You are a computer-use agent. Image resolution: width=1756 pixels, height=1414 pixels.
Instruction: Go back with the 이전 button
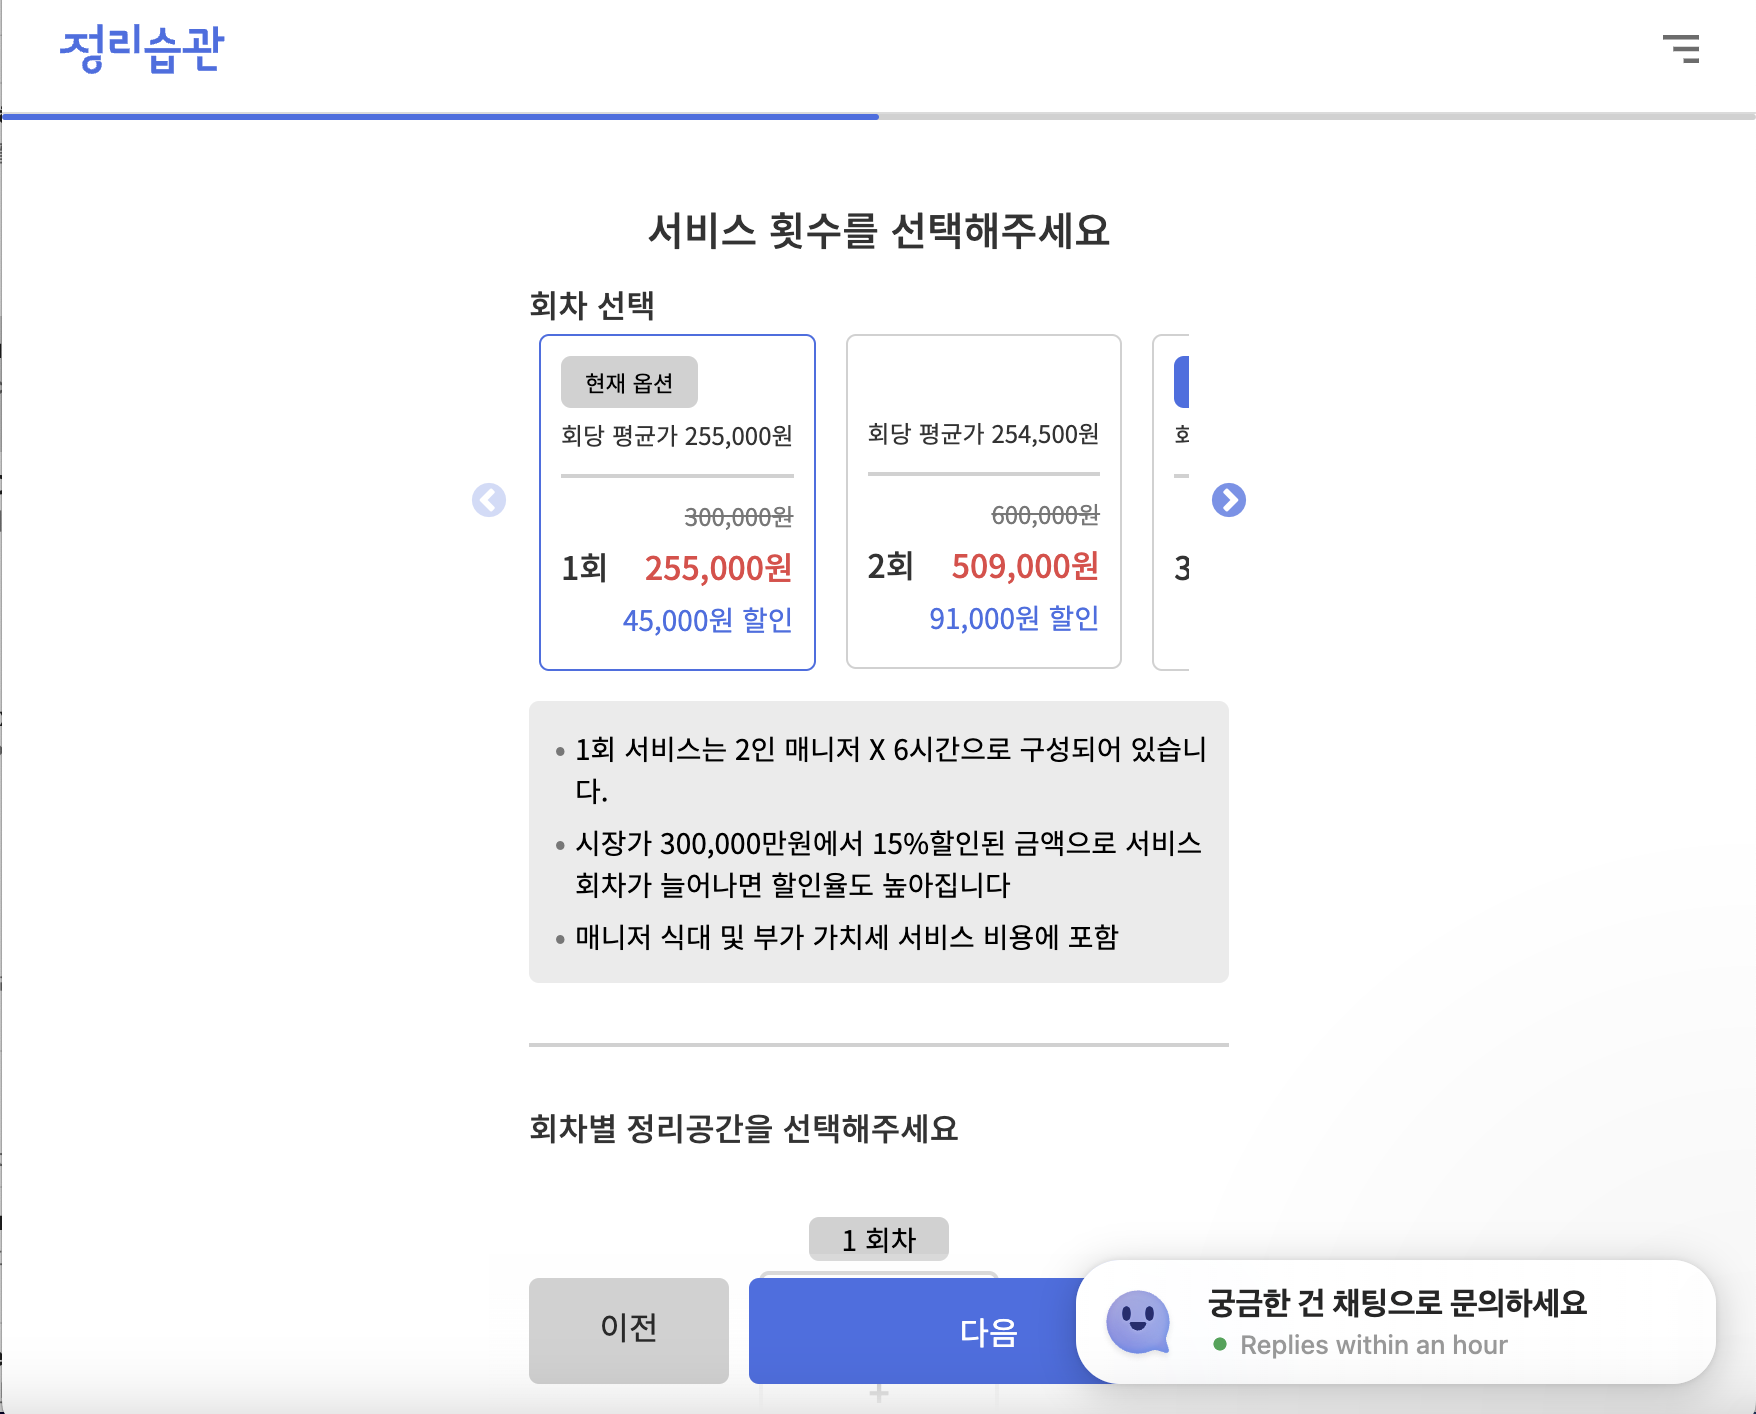click(629, 1330)
